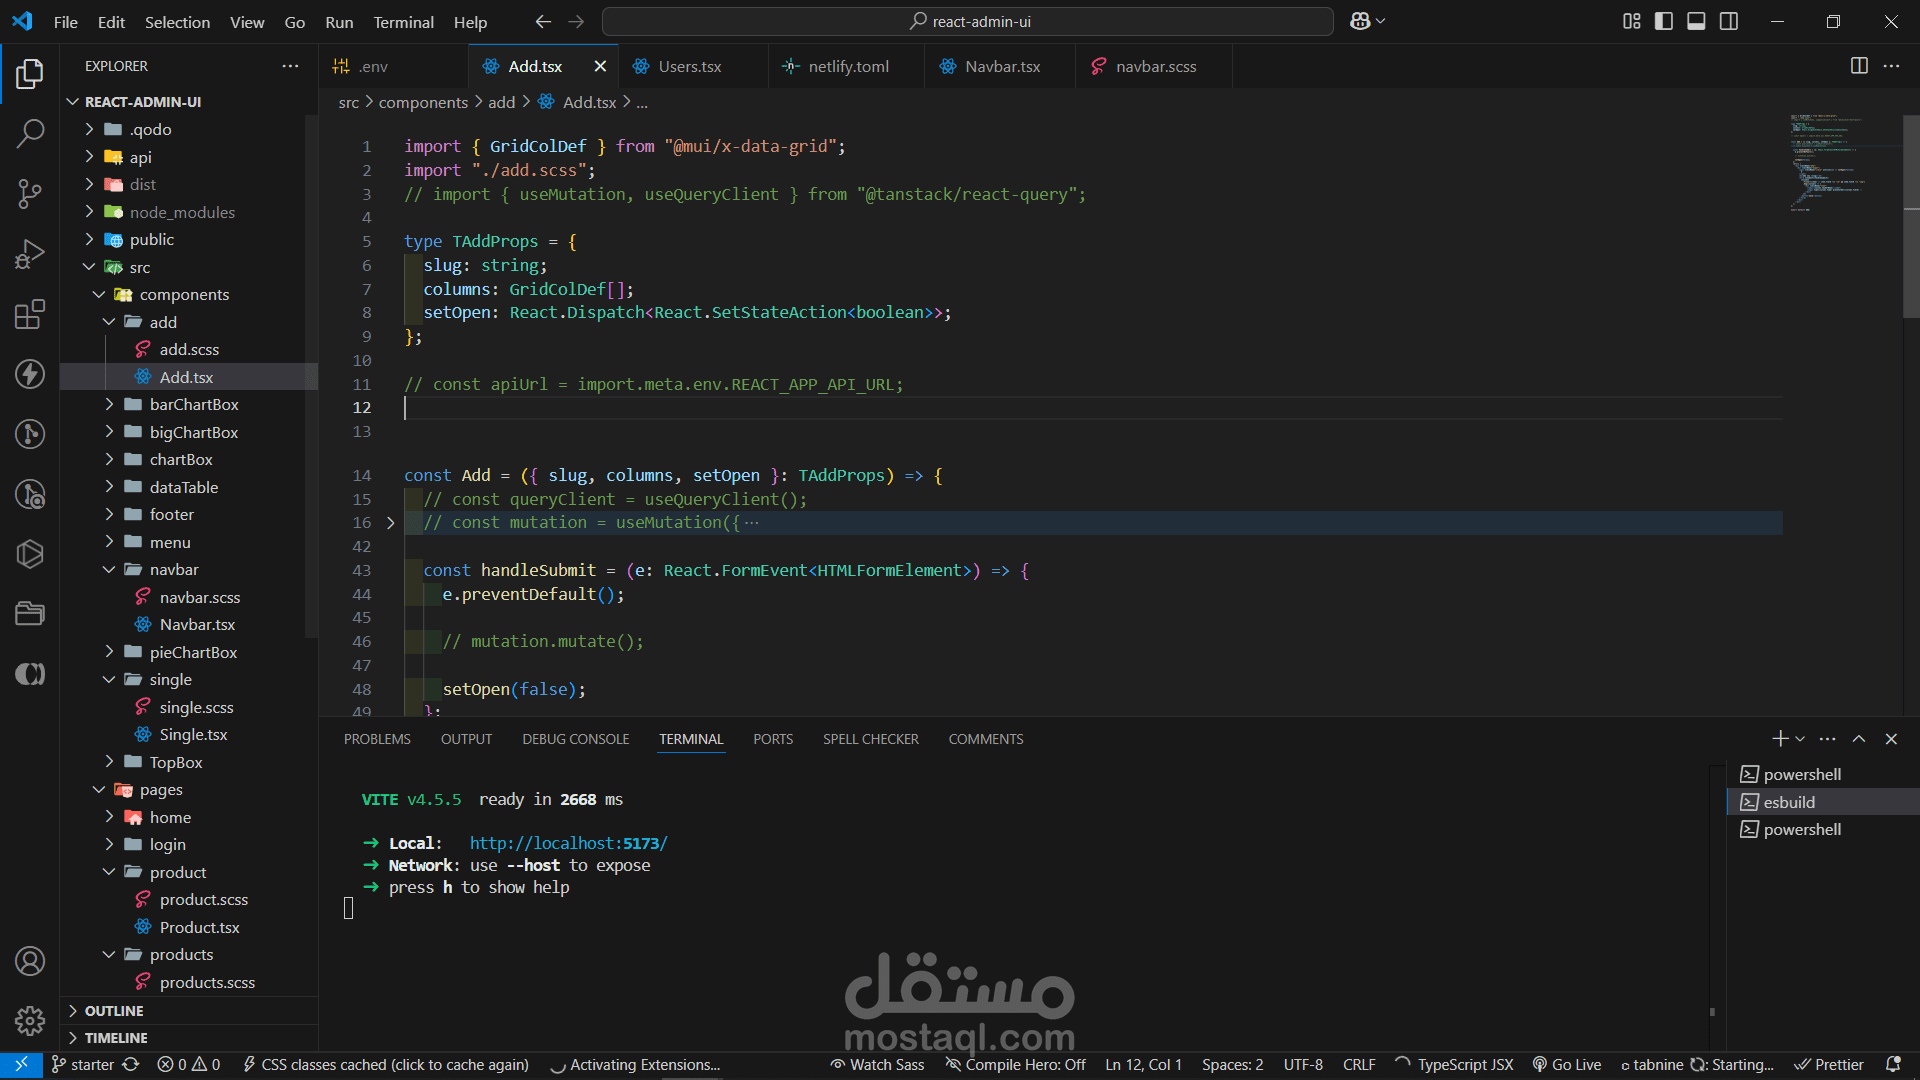Open Source Control view
Viewport: 1920px width, 1080px height.
pos(30,193)
